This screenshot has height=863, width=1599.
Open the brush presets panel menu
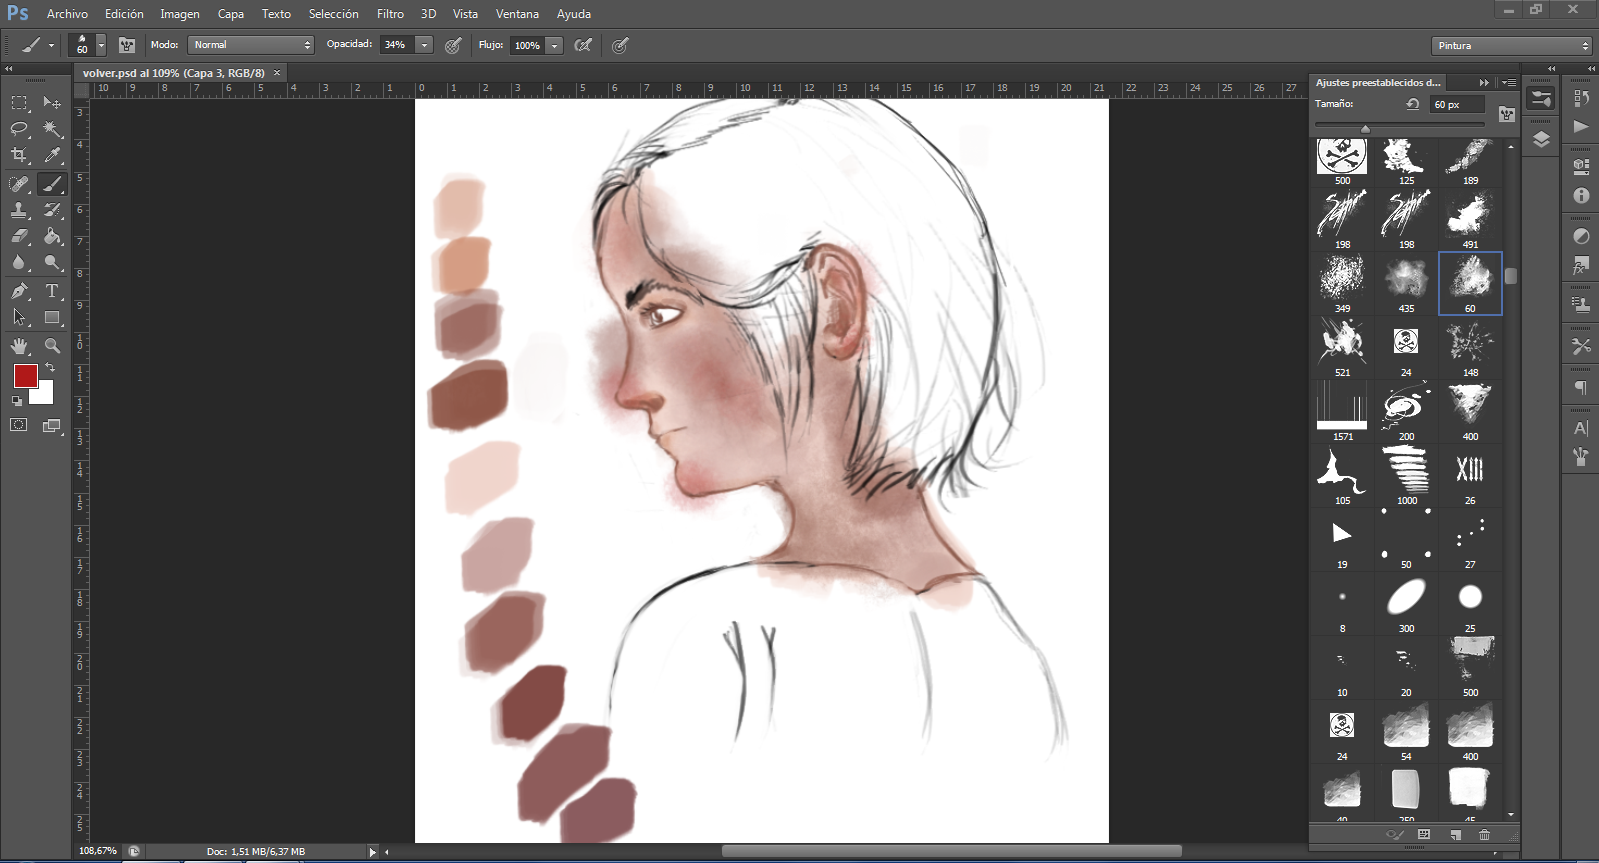[1509, 83]
